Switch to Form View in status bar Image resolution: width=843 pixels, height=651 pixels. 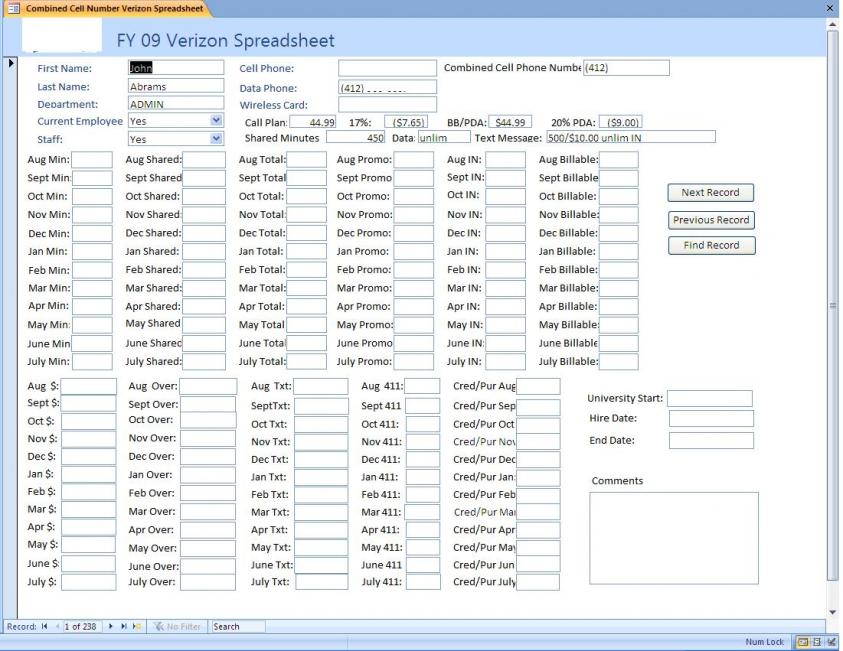(x=803, y=642)
